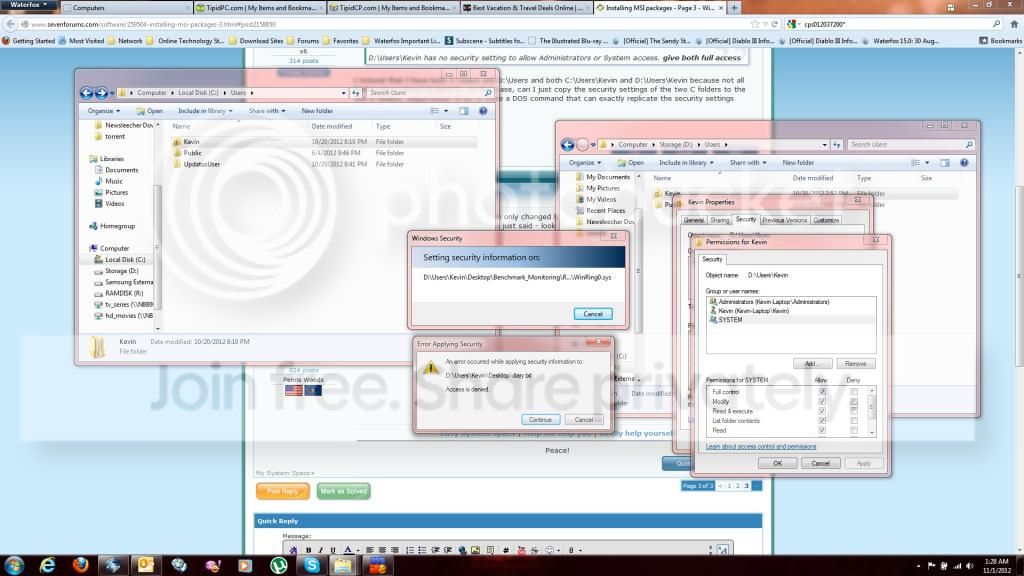
Task: Click the permissions list scrollbar down arrow
Action: (872, 432)
